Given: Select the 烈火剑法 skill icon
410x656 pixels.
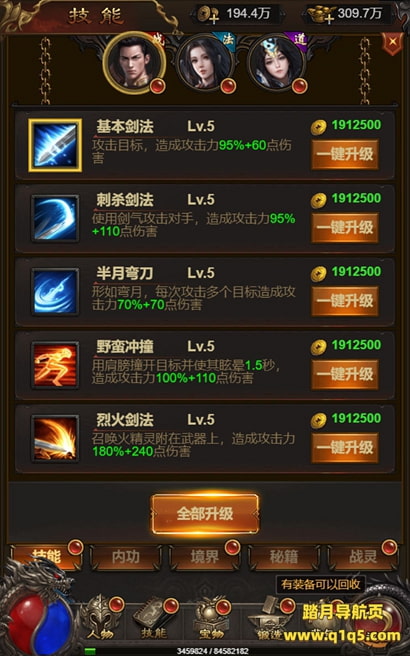Looking at the screenshot, I should (55, 438).
